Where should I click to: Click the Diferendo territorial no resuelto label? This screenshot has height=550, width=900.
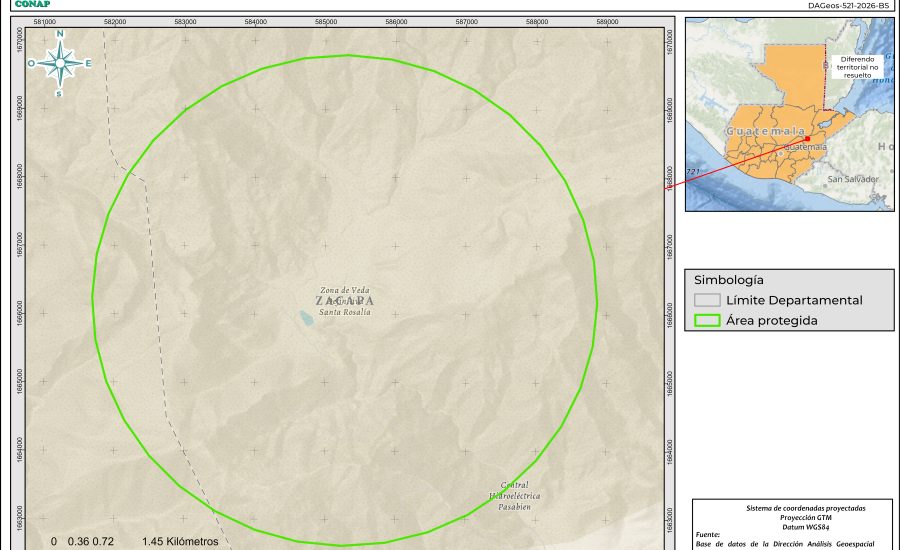(856, 66)
